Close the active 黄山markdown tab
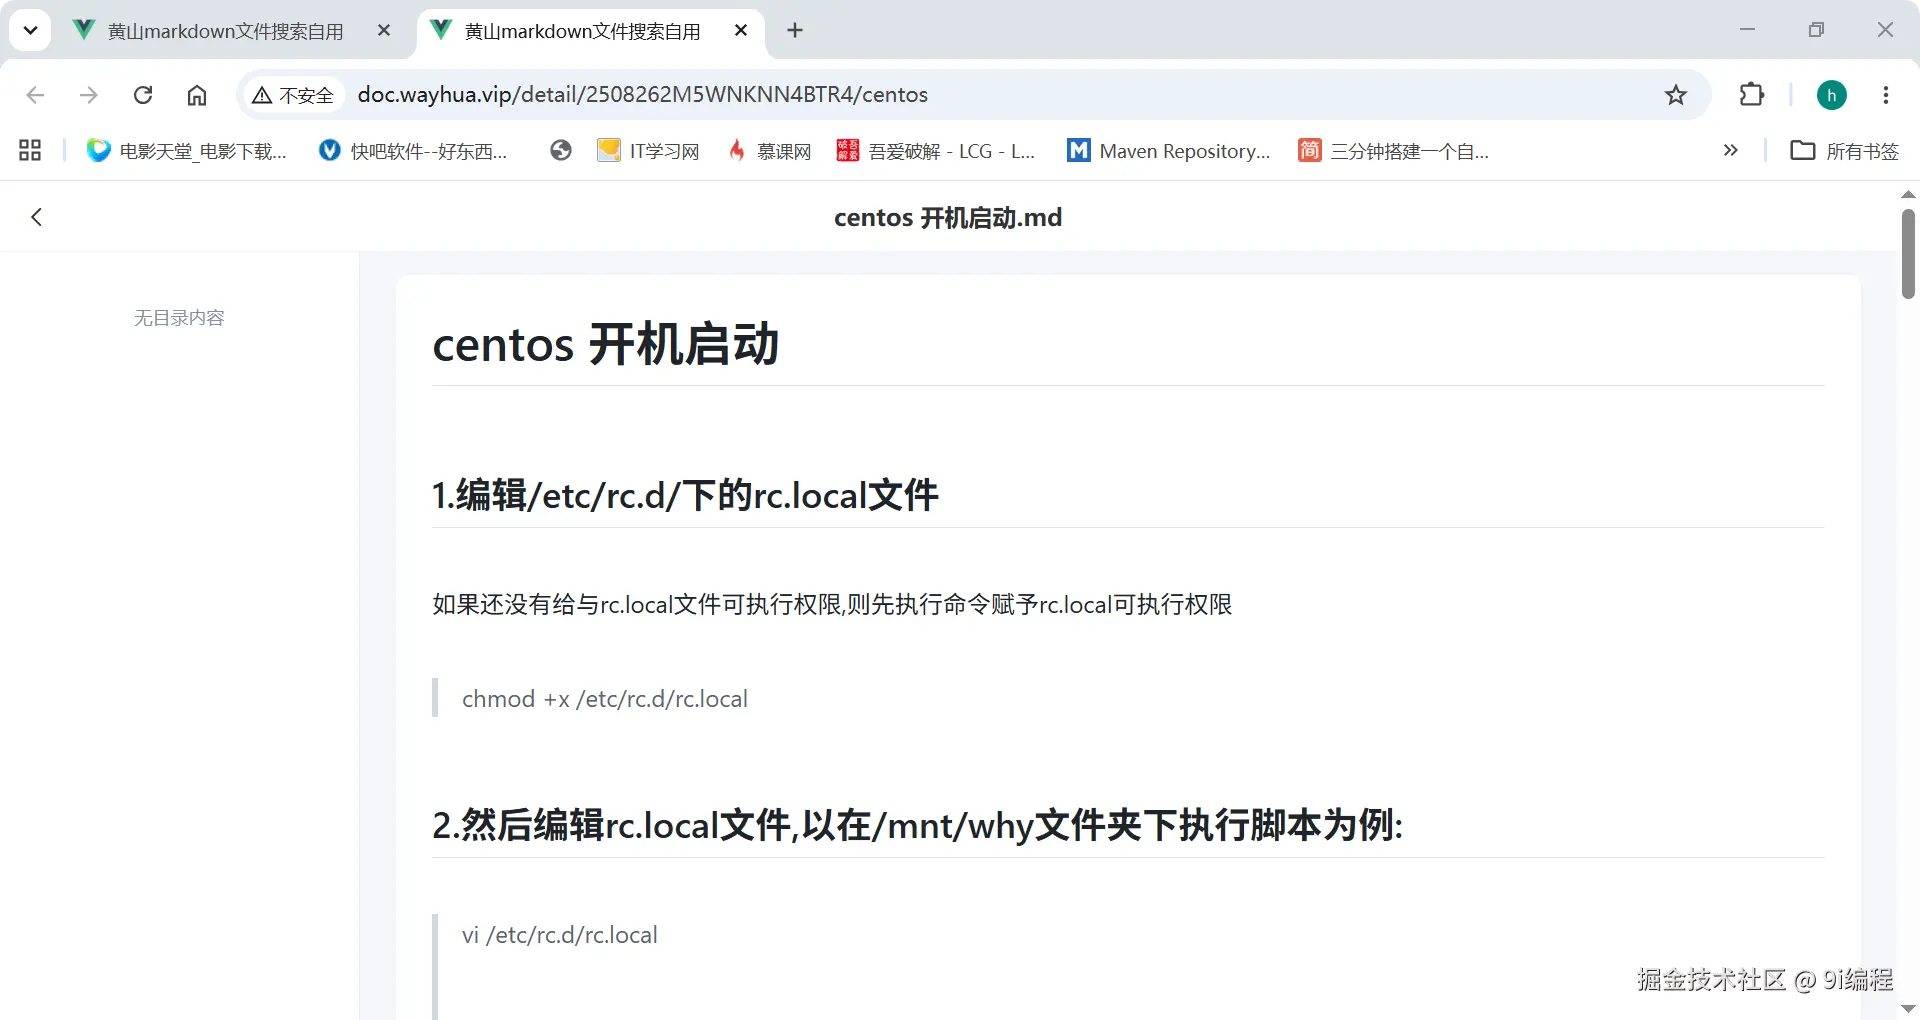Image resolution: width=1920 pixels, height=1020 pixels. pos(741,31)
